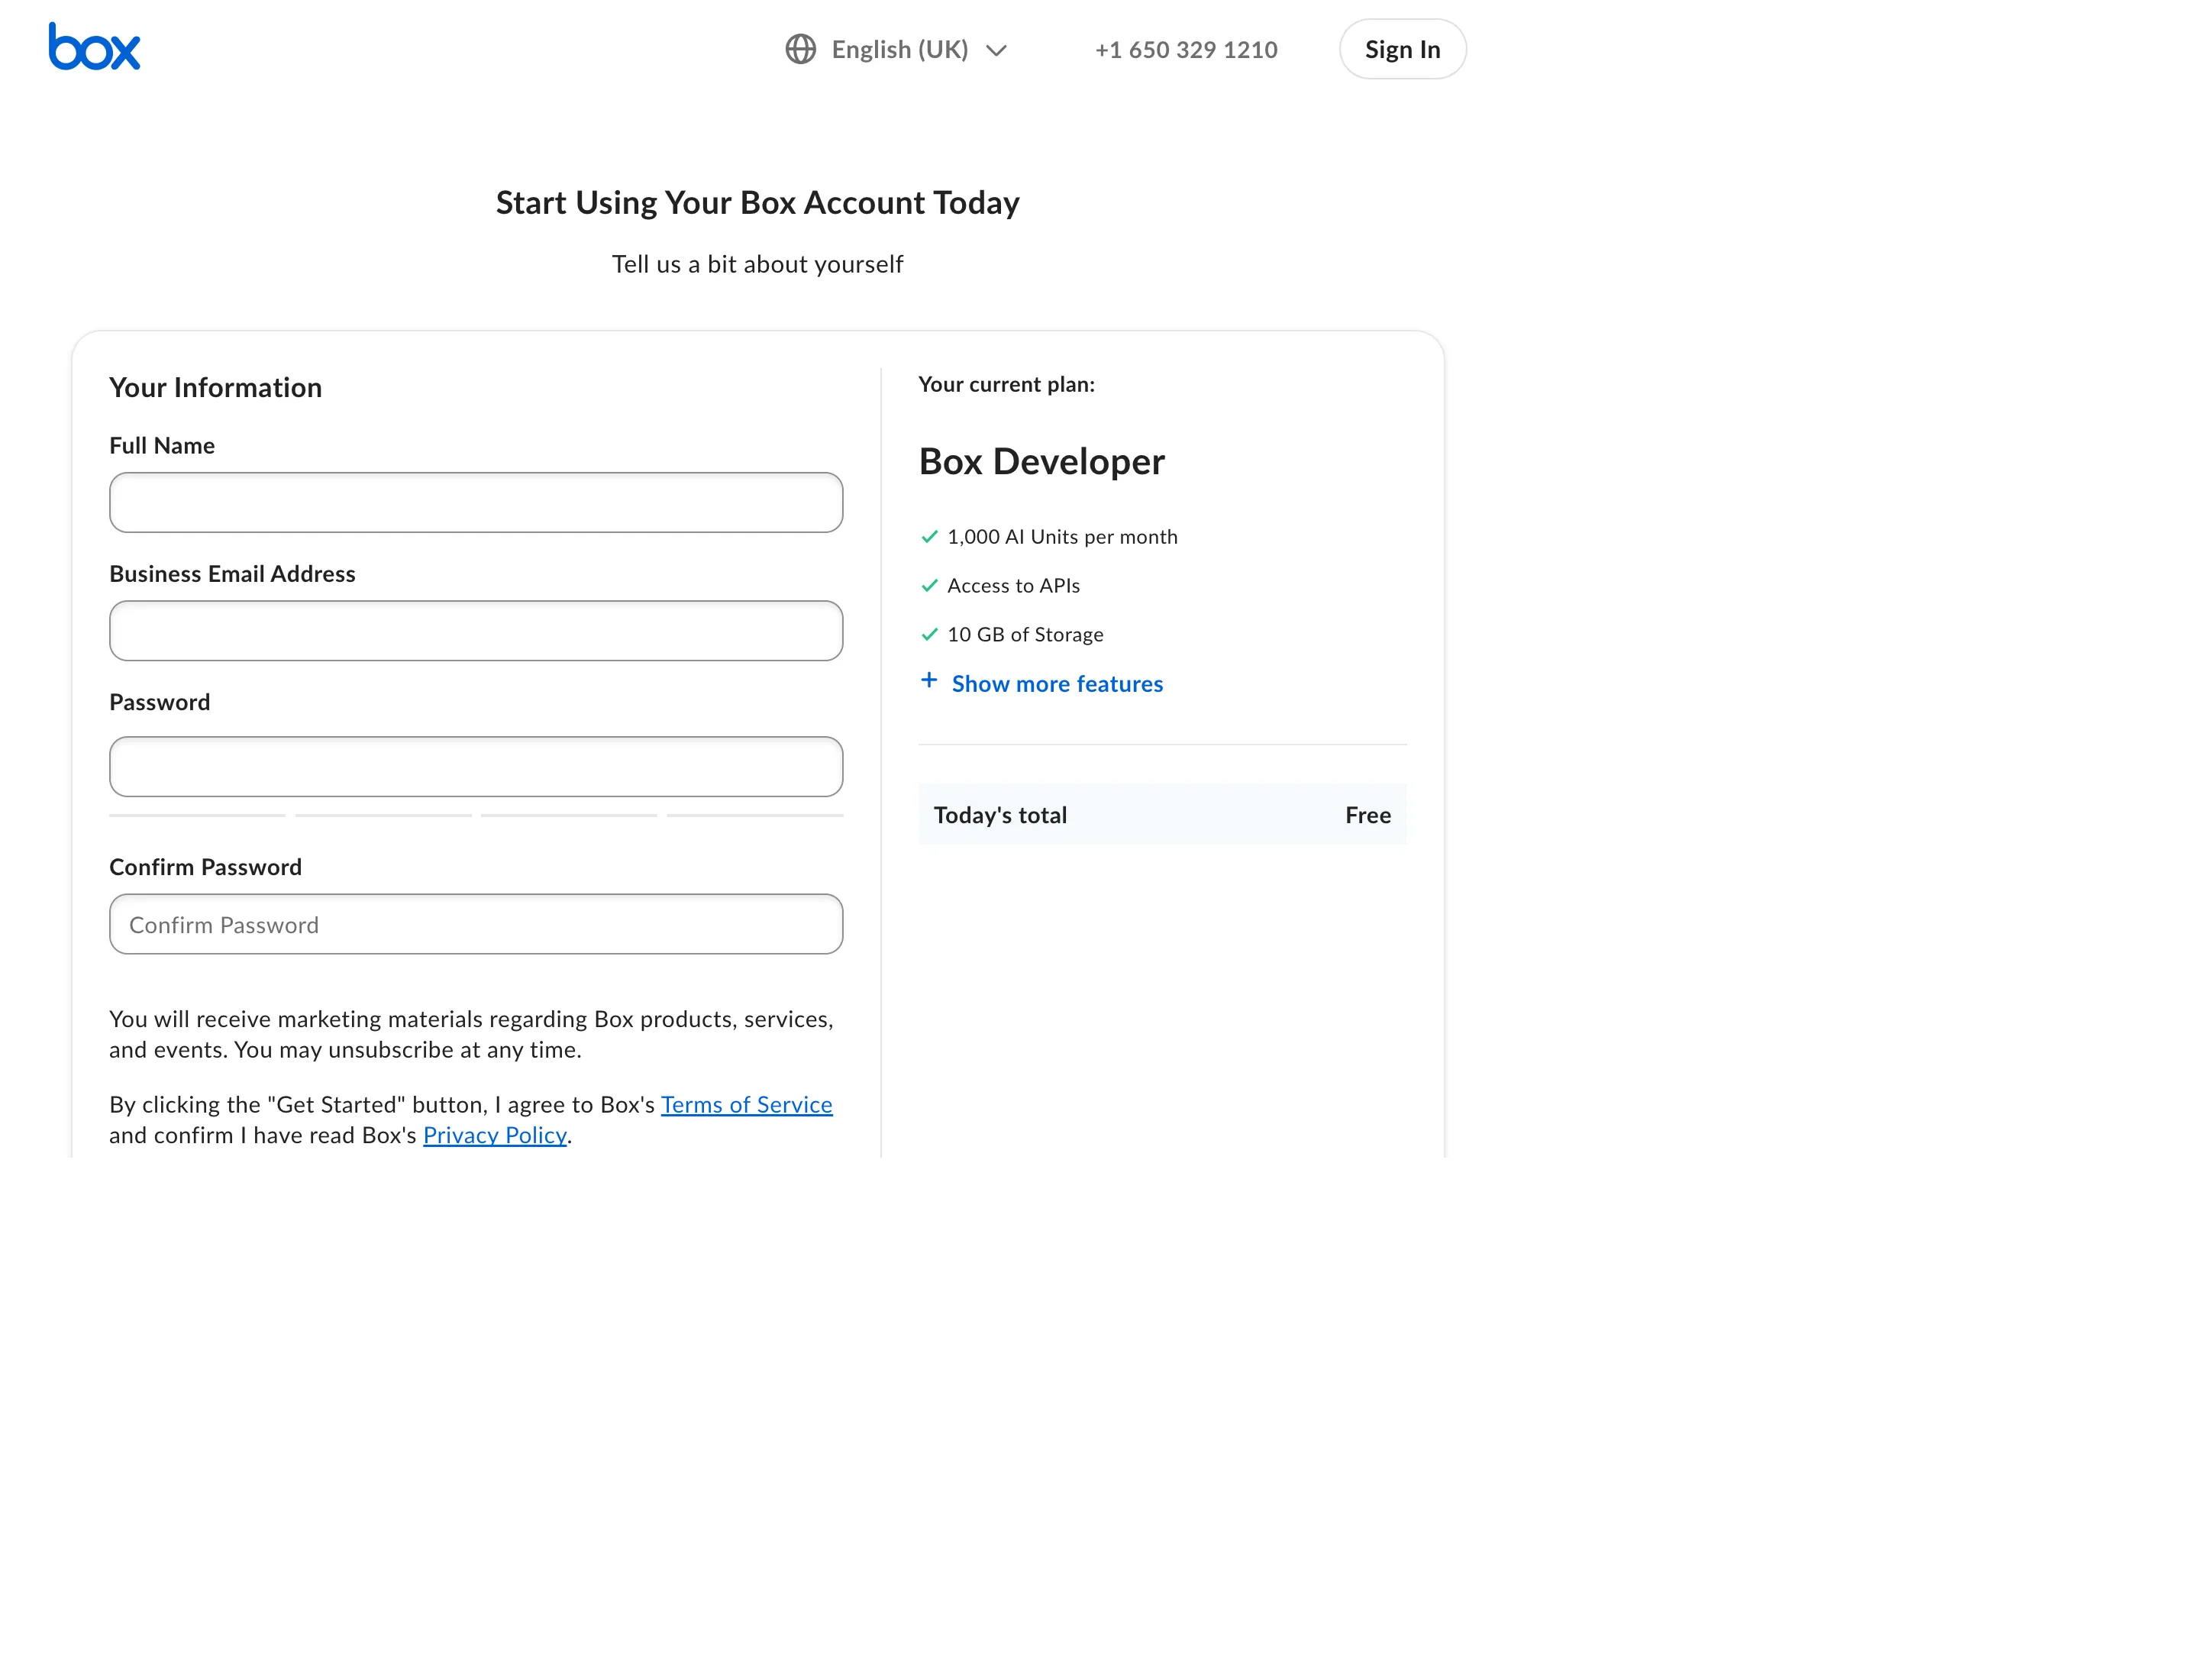Open the Privacy Policy link
2199x1680 pixels.
495,1135
